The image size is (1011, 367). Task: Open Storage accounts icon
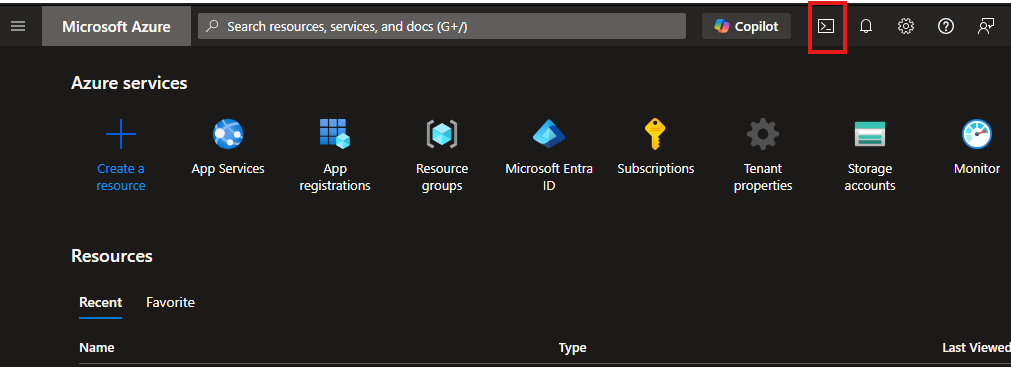click(870, 134)
